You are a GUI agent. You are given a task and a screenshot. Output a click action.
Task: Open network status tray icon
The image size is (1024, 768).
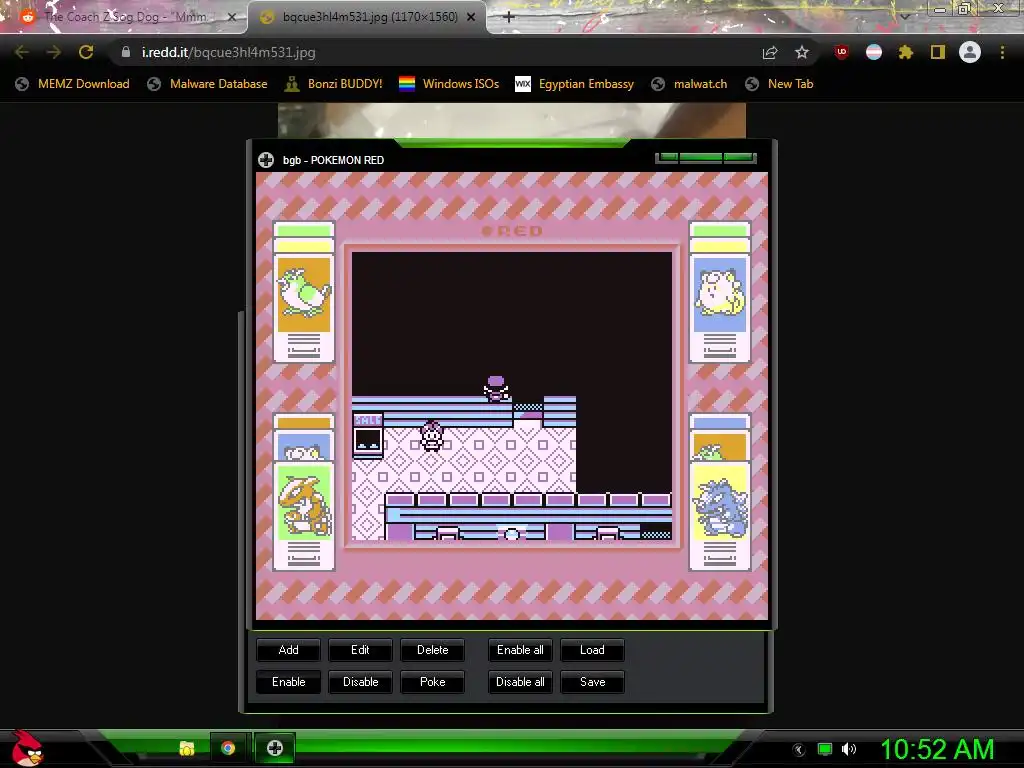[825, 749]
